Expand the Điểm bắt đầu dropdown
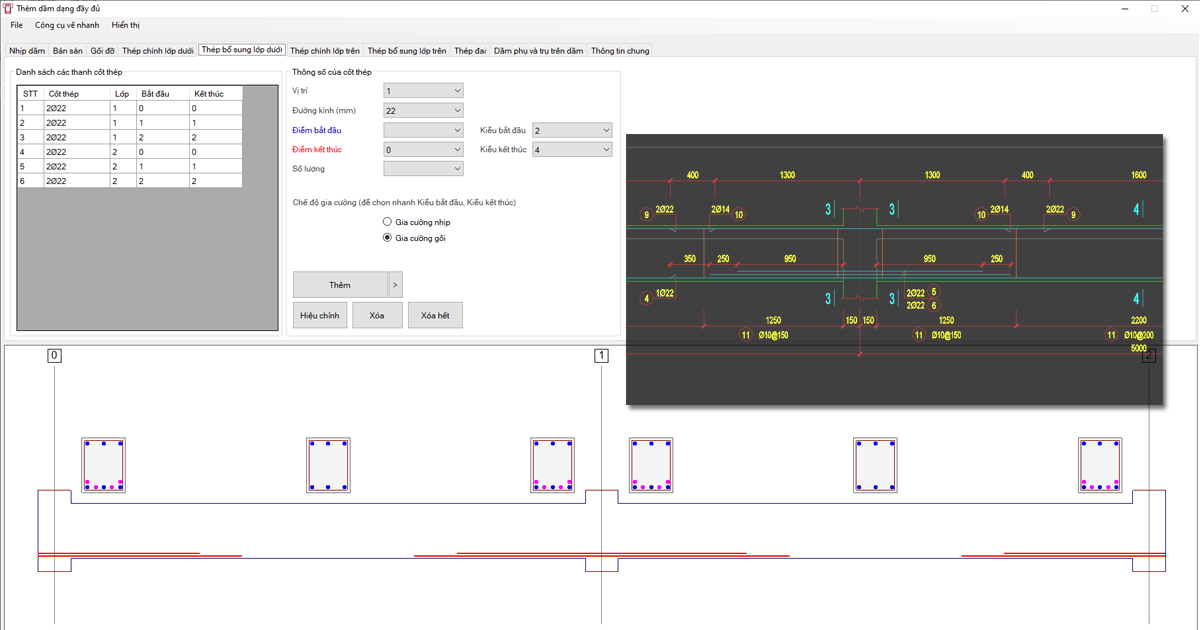 pos(423,130)
